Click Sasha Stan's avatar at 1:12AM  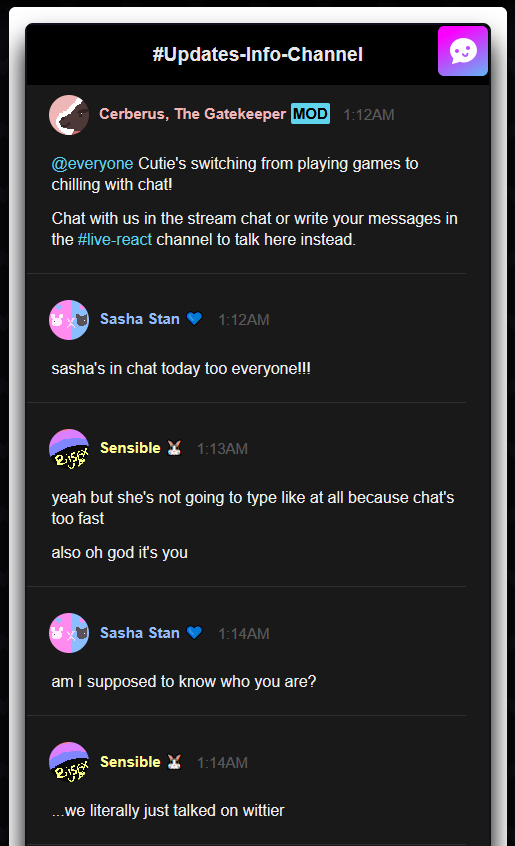coord(69,320)
